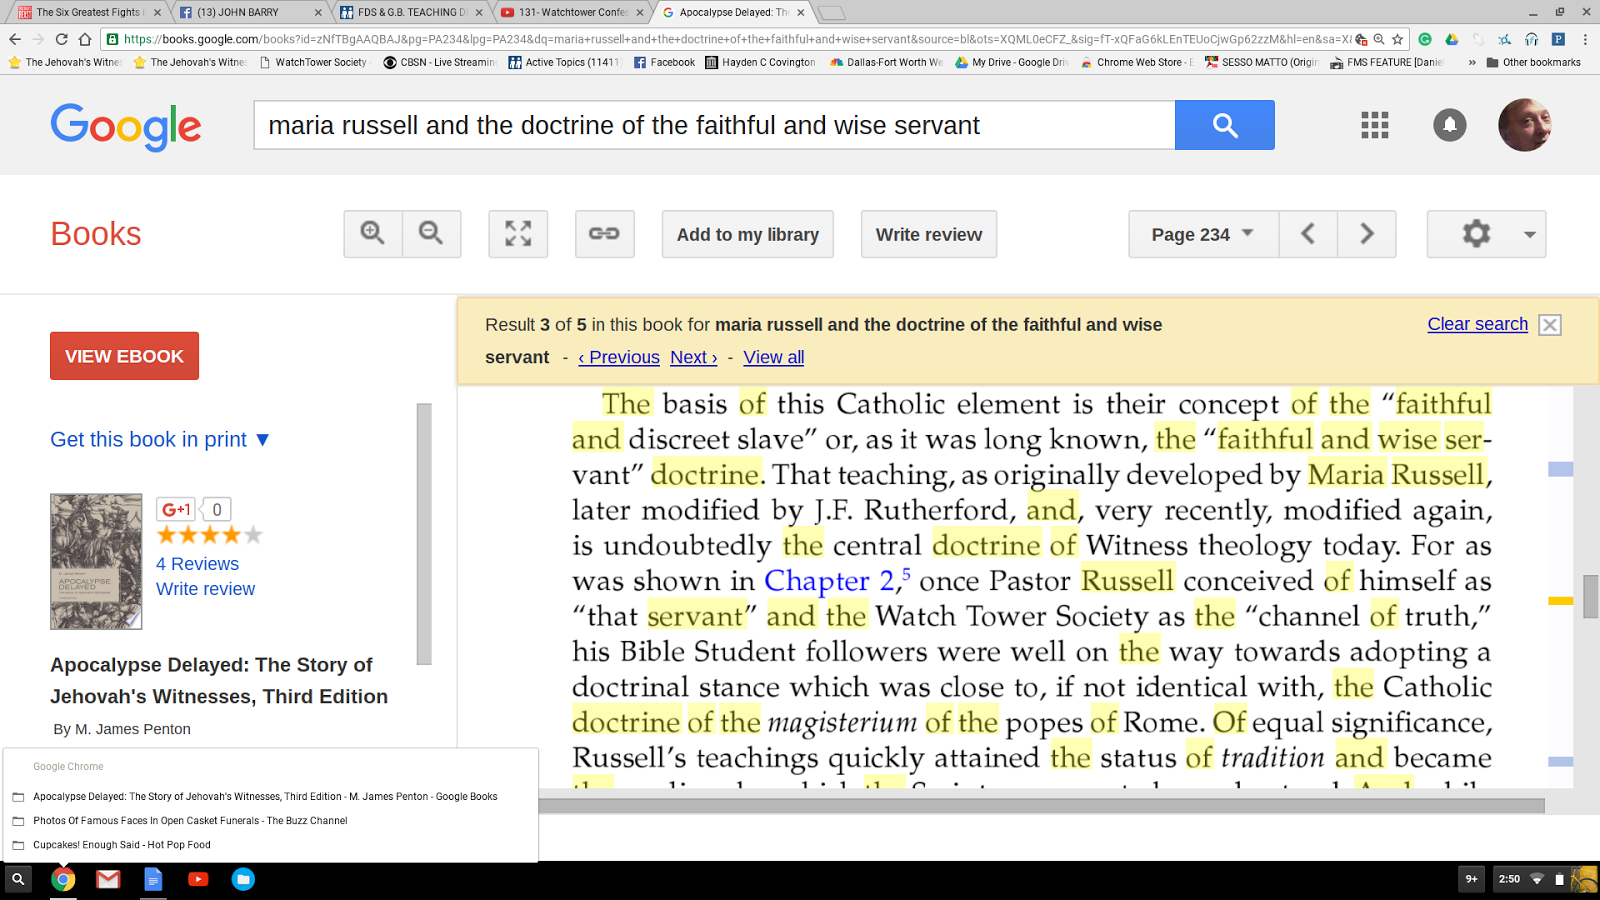
Task: Switch to FDS & G.B. TEACHING tab
Action: (410, 12)
